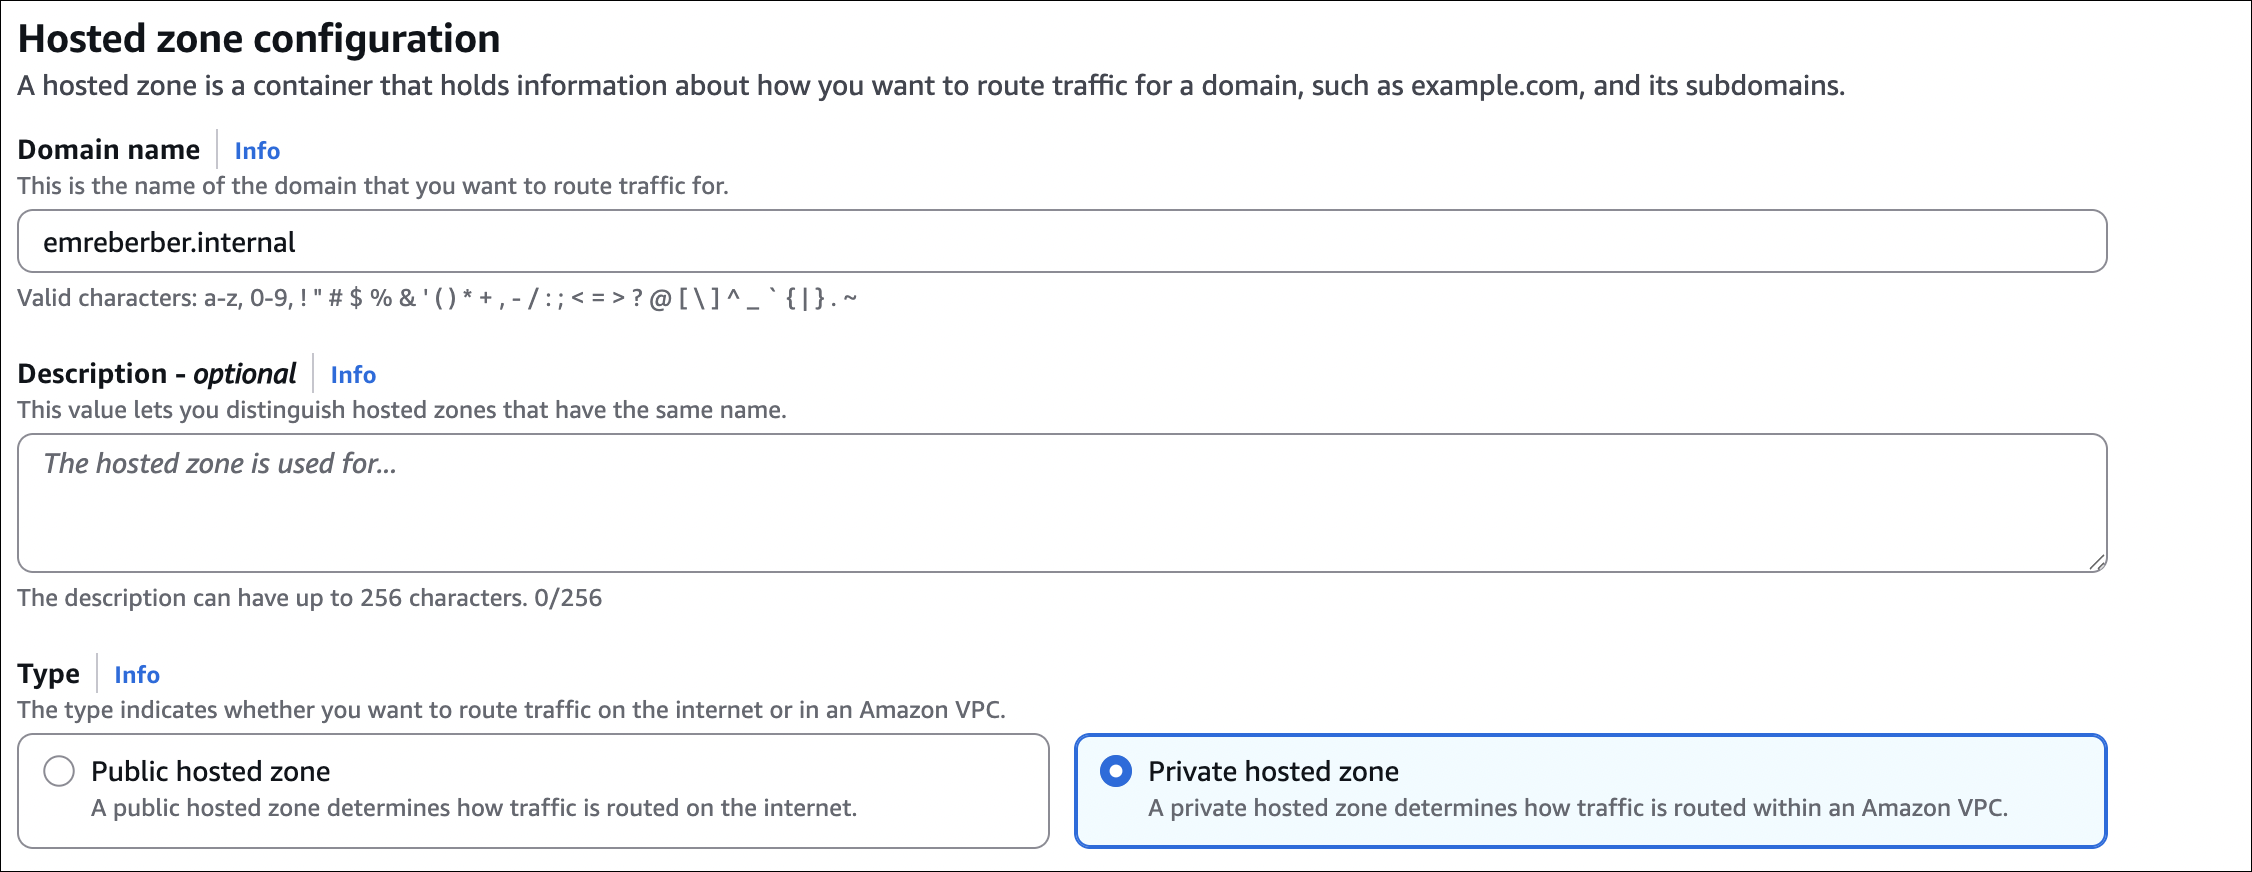Open the Info link beside Type
Screen dimensions: 2252x872
coord(137,675)
